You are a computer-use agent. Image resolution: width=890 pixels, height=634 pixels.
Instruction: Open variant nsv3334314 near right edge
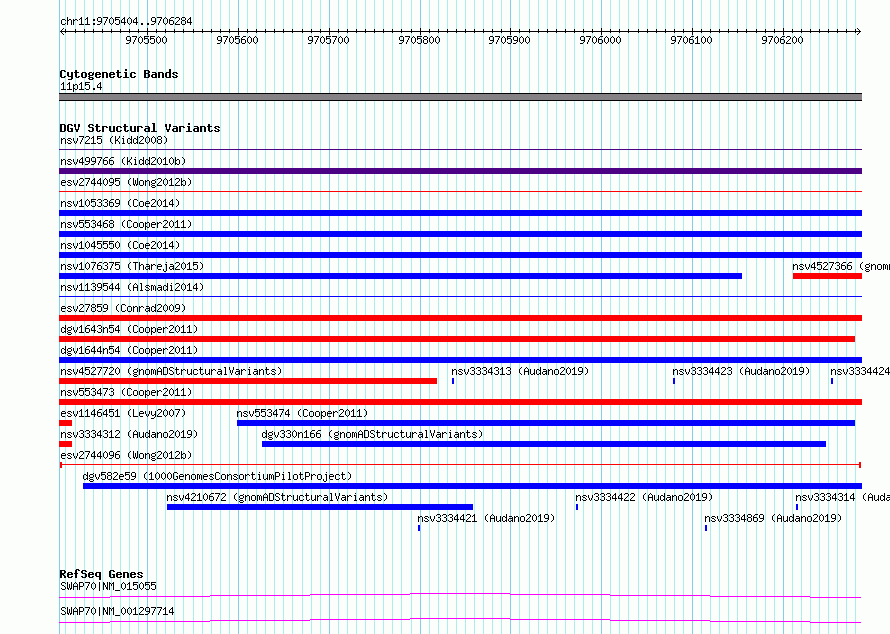click(842, 497)
